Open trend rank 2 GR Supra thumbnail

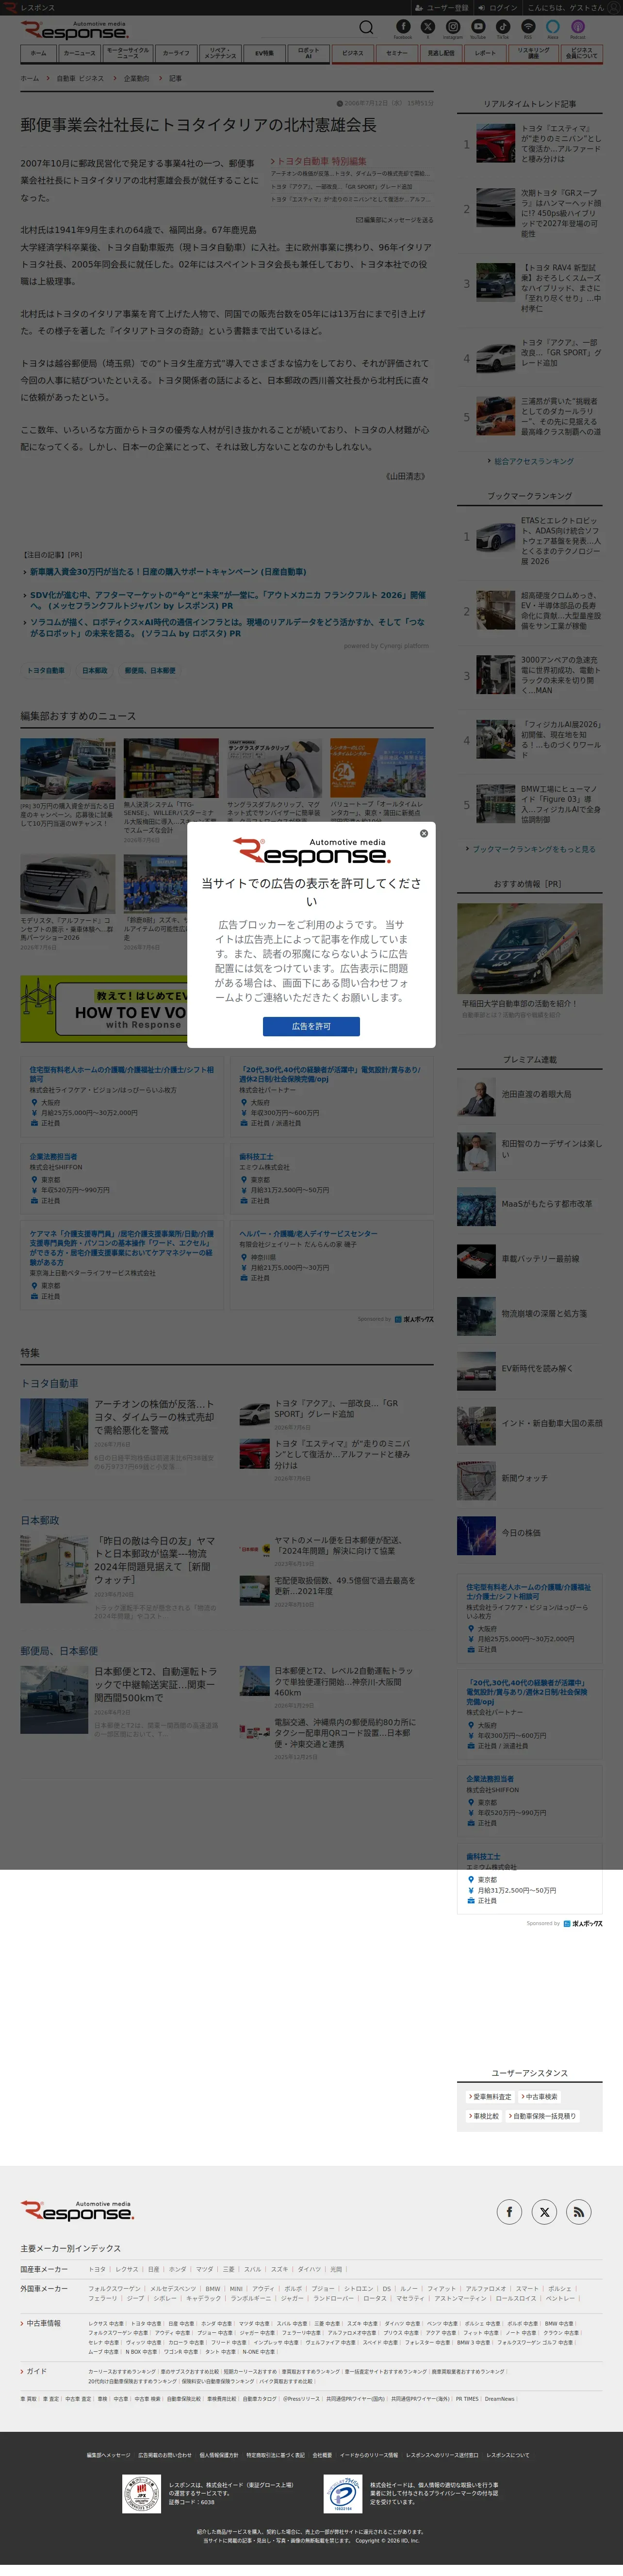click(x=495, y=208)
